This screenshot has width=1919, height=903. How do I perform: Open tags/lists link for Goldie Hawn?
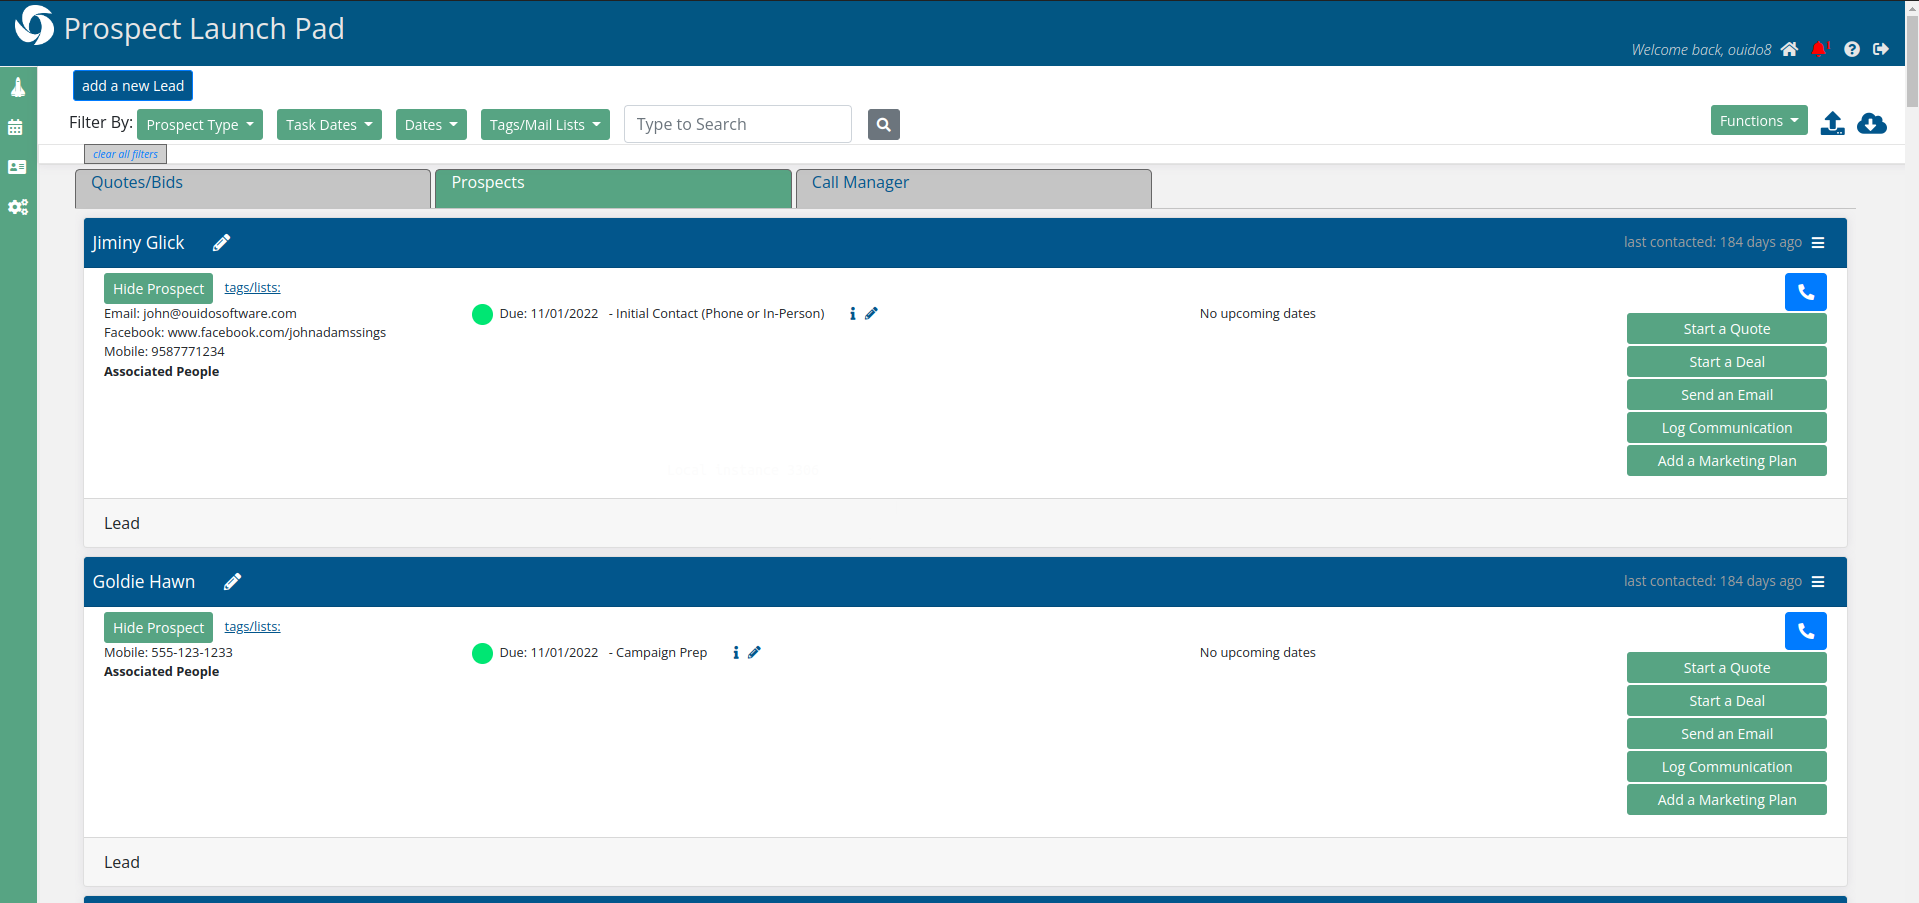click(x=252, y=627)
